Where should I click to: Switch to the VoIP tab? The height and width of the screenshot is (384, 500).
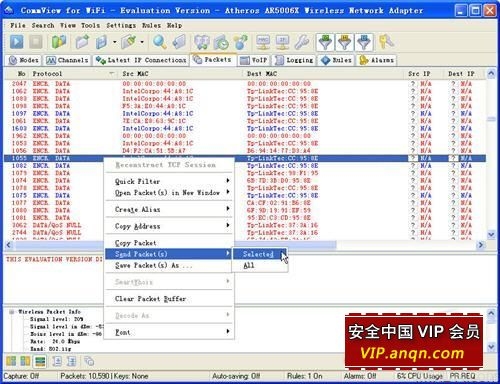coord(254,60)
